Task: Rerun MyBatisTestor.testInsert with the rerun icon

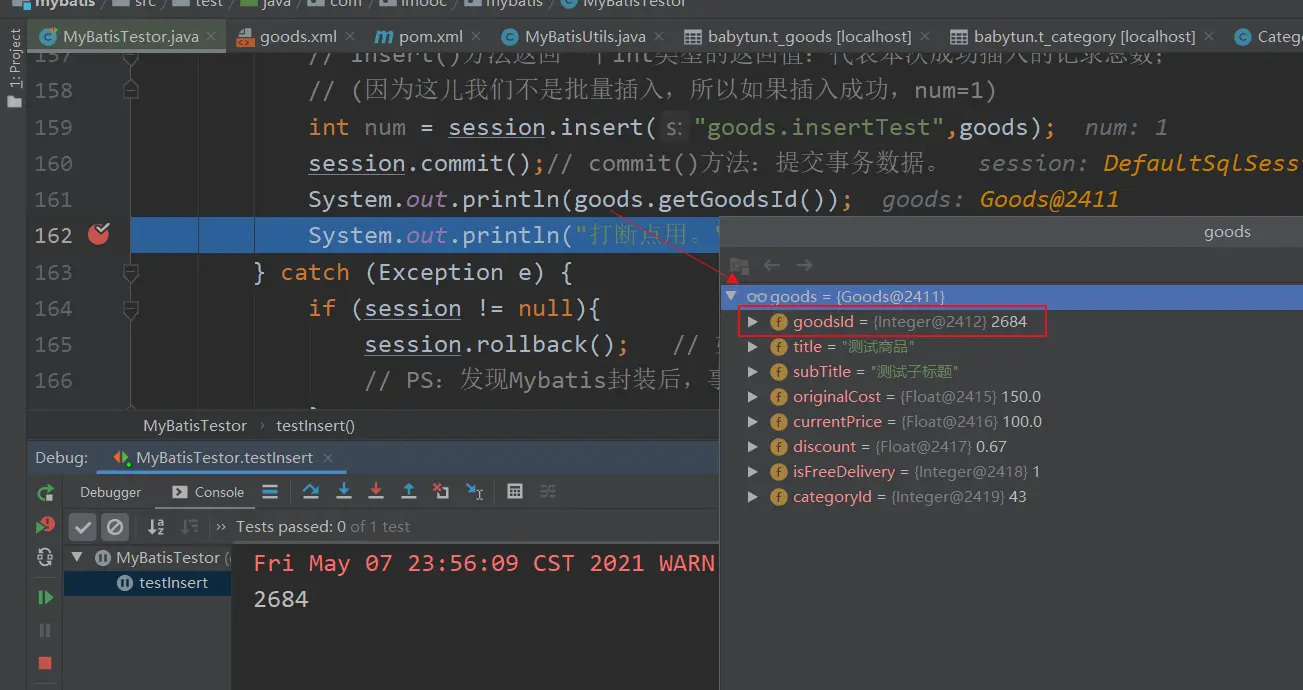Action: click(x=45, y=492)
